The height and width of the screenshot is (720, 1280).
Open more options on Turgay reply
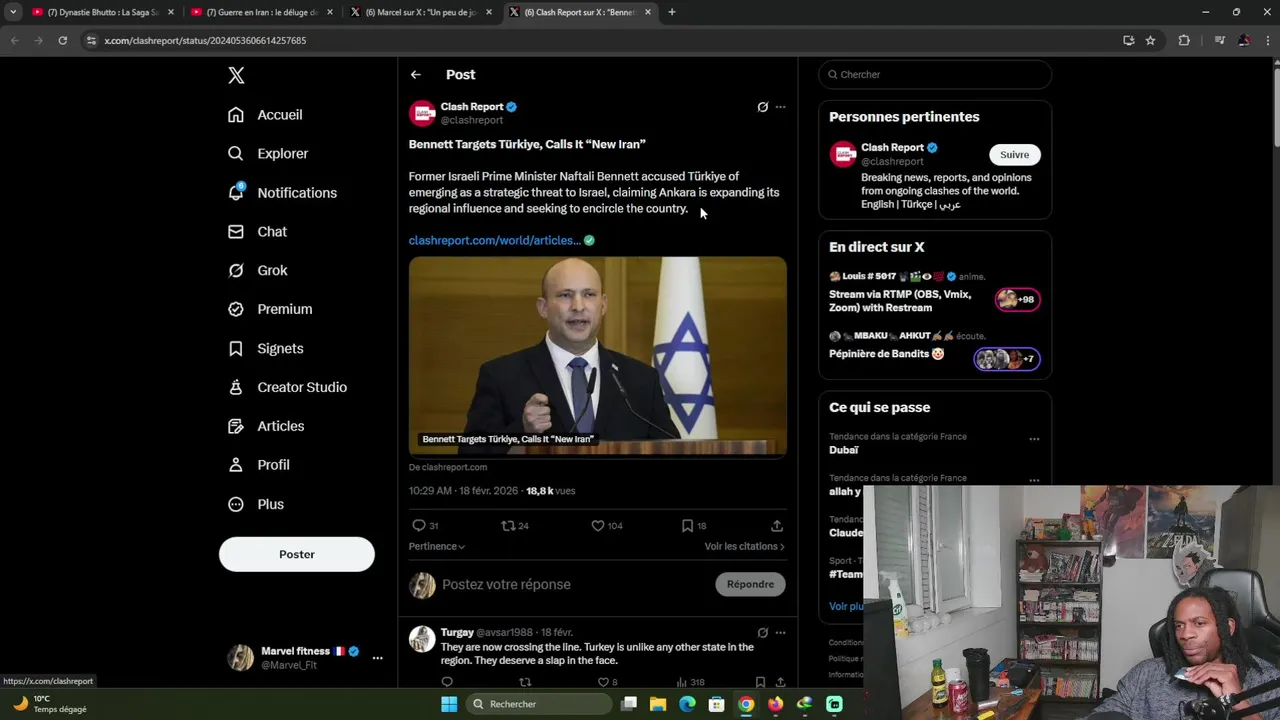click(x=781, y=633)
